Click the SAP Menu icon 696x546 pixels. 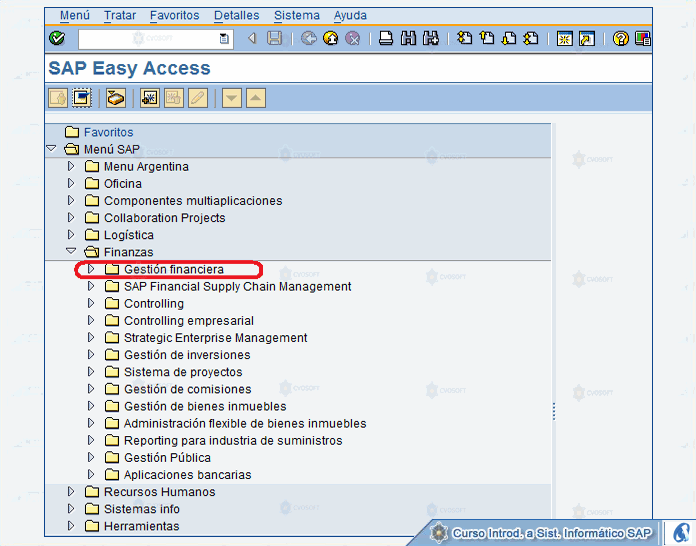coord(82,98)
